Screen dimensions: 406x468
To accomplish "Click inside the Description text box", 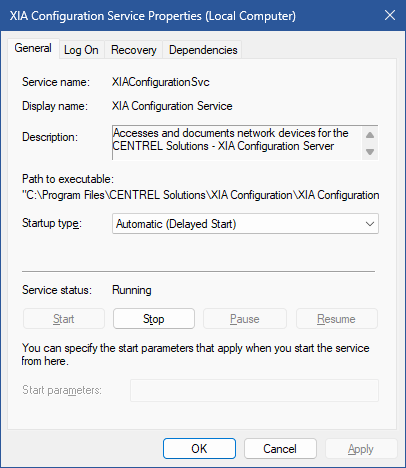I will [x=237, y=143].
